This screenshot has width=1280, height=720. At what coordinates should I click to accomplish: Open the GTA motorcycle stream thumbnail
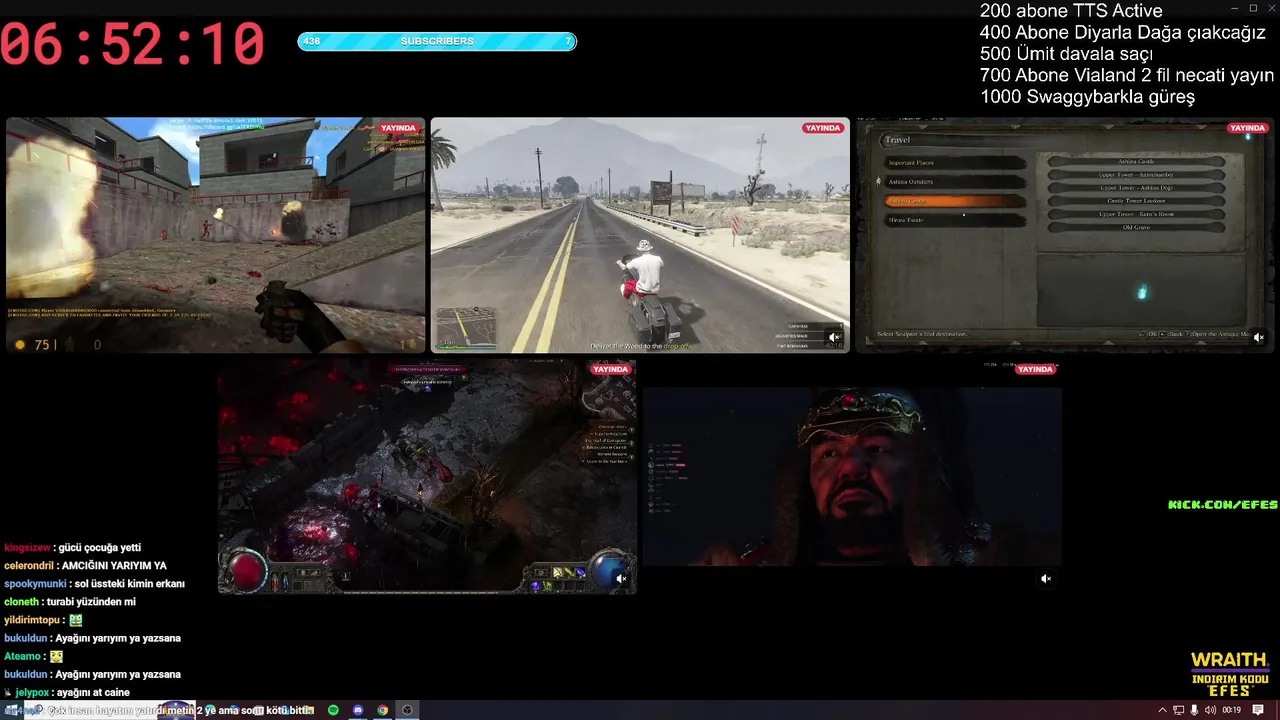pyautogui.click(x=640, y=235)
